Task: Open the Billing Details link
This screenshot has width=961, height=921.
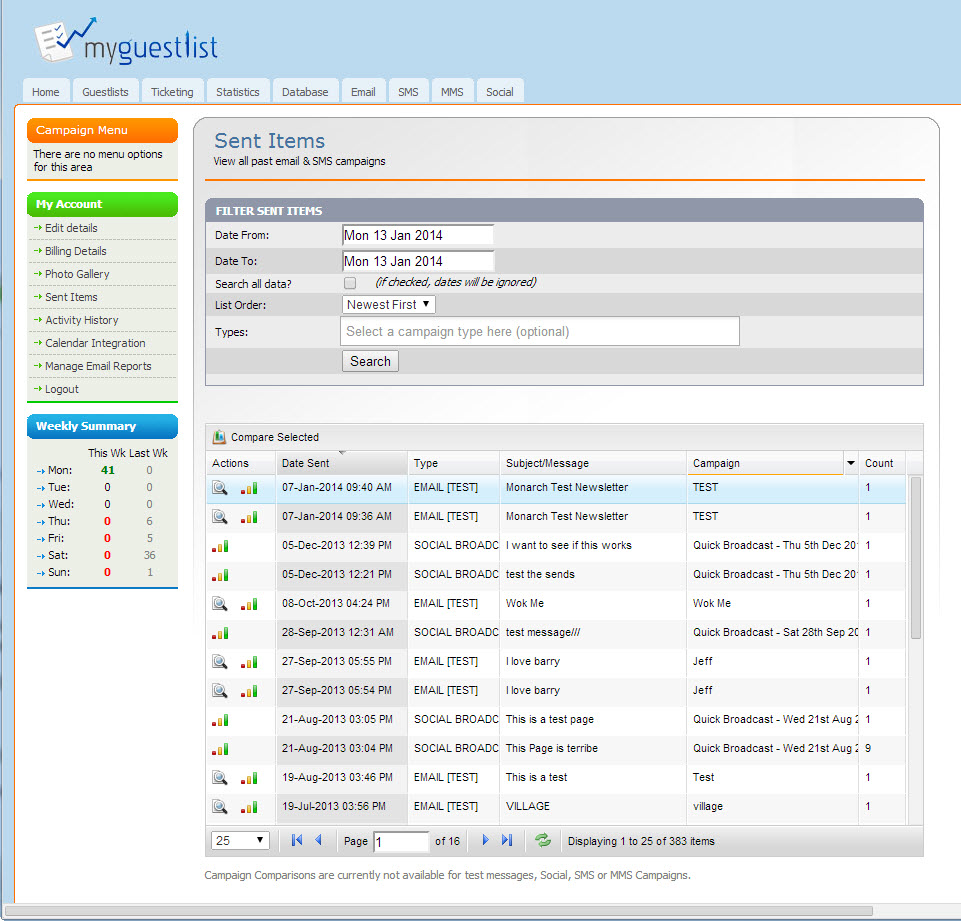Action: click(x=75, y=251)
